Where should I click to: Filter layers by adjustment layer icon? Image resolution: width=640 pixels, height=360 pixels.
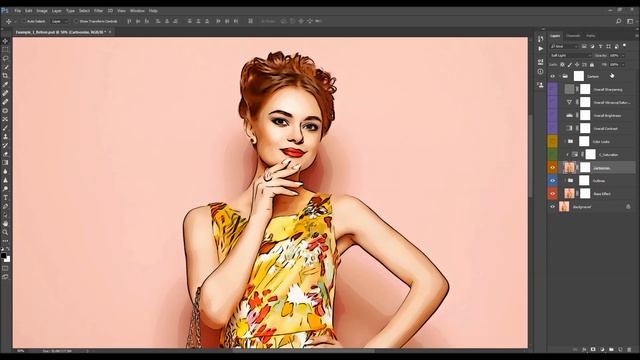point(592,47)
